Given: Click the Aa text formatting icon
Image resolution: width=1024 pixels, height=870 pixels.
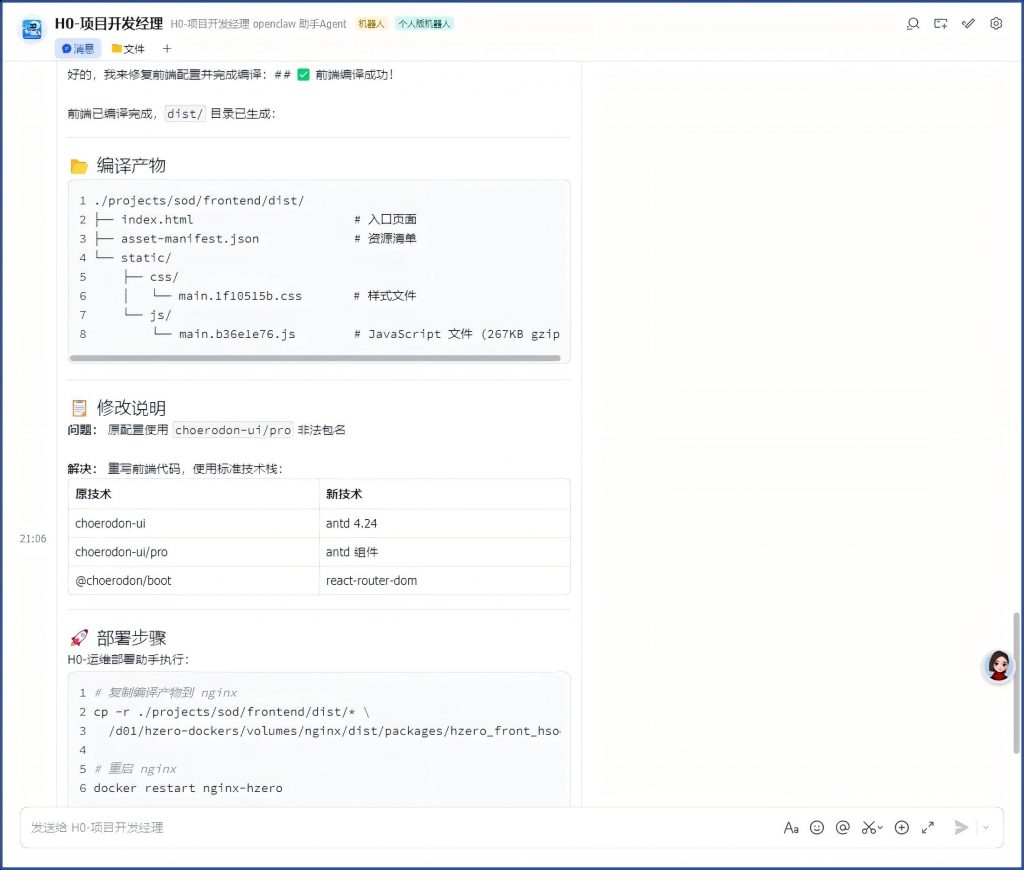Looking at the screenshot, I should (x=791, y=827).
